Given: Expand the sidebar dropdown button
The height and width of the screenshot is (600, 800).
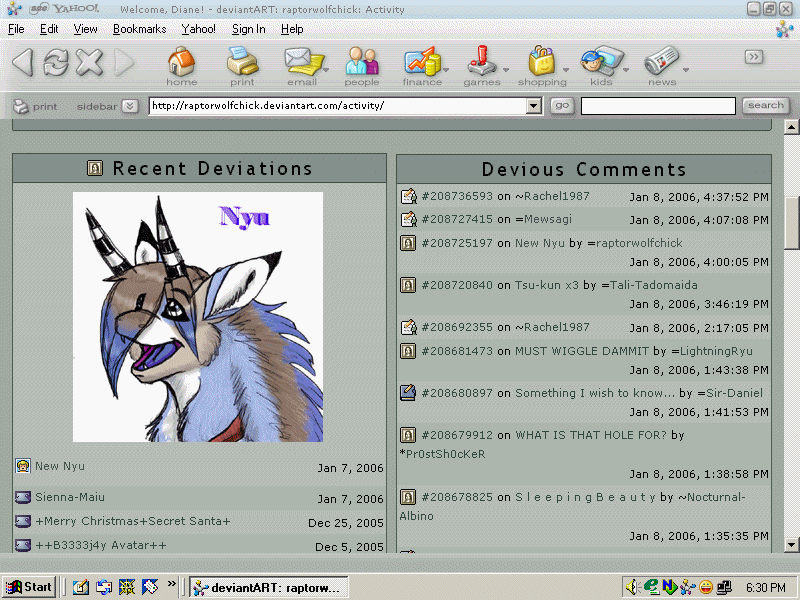Looking at the screenshot, I should pos(130,106).
